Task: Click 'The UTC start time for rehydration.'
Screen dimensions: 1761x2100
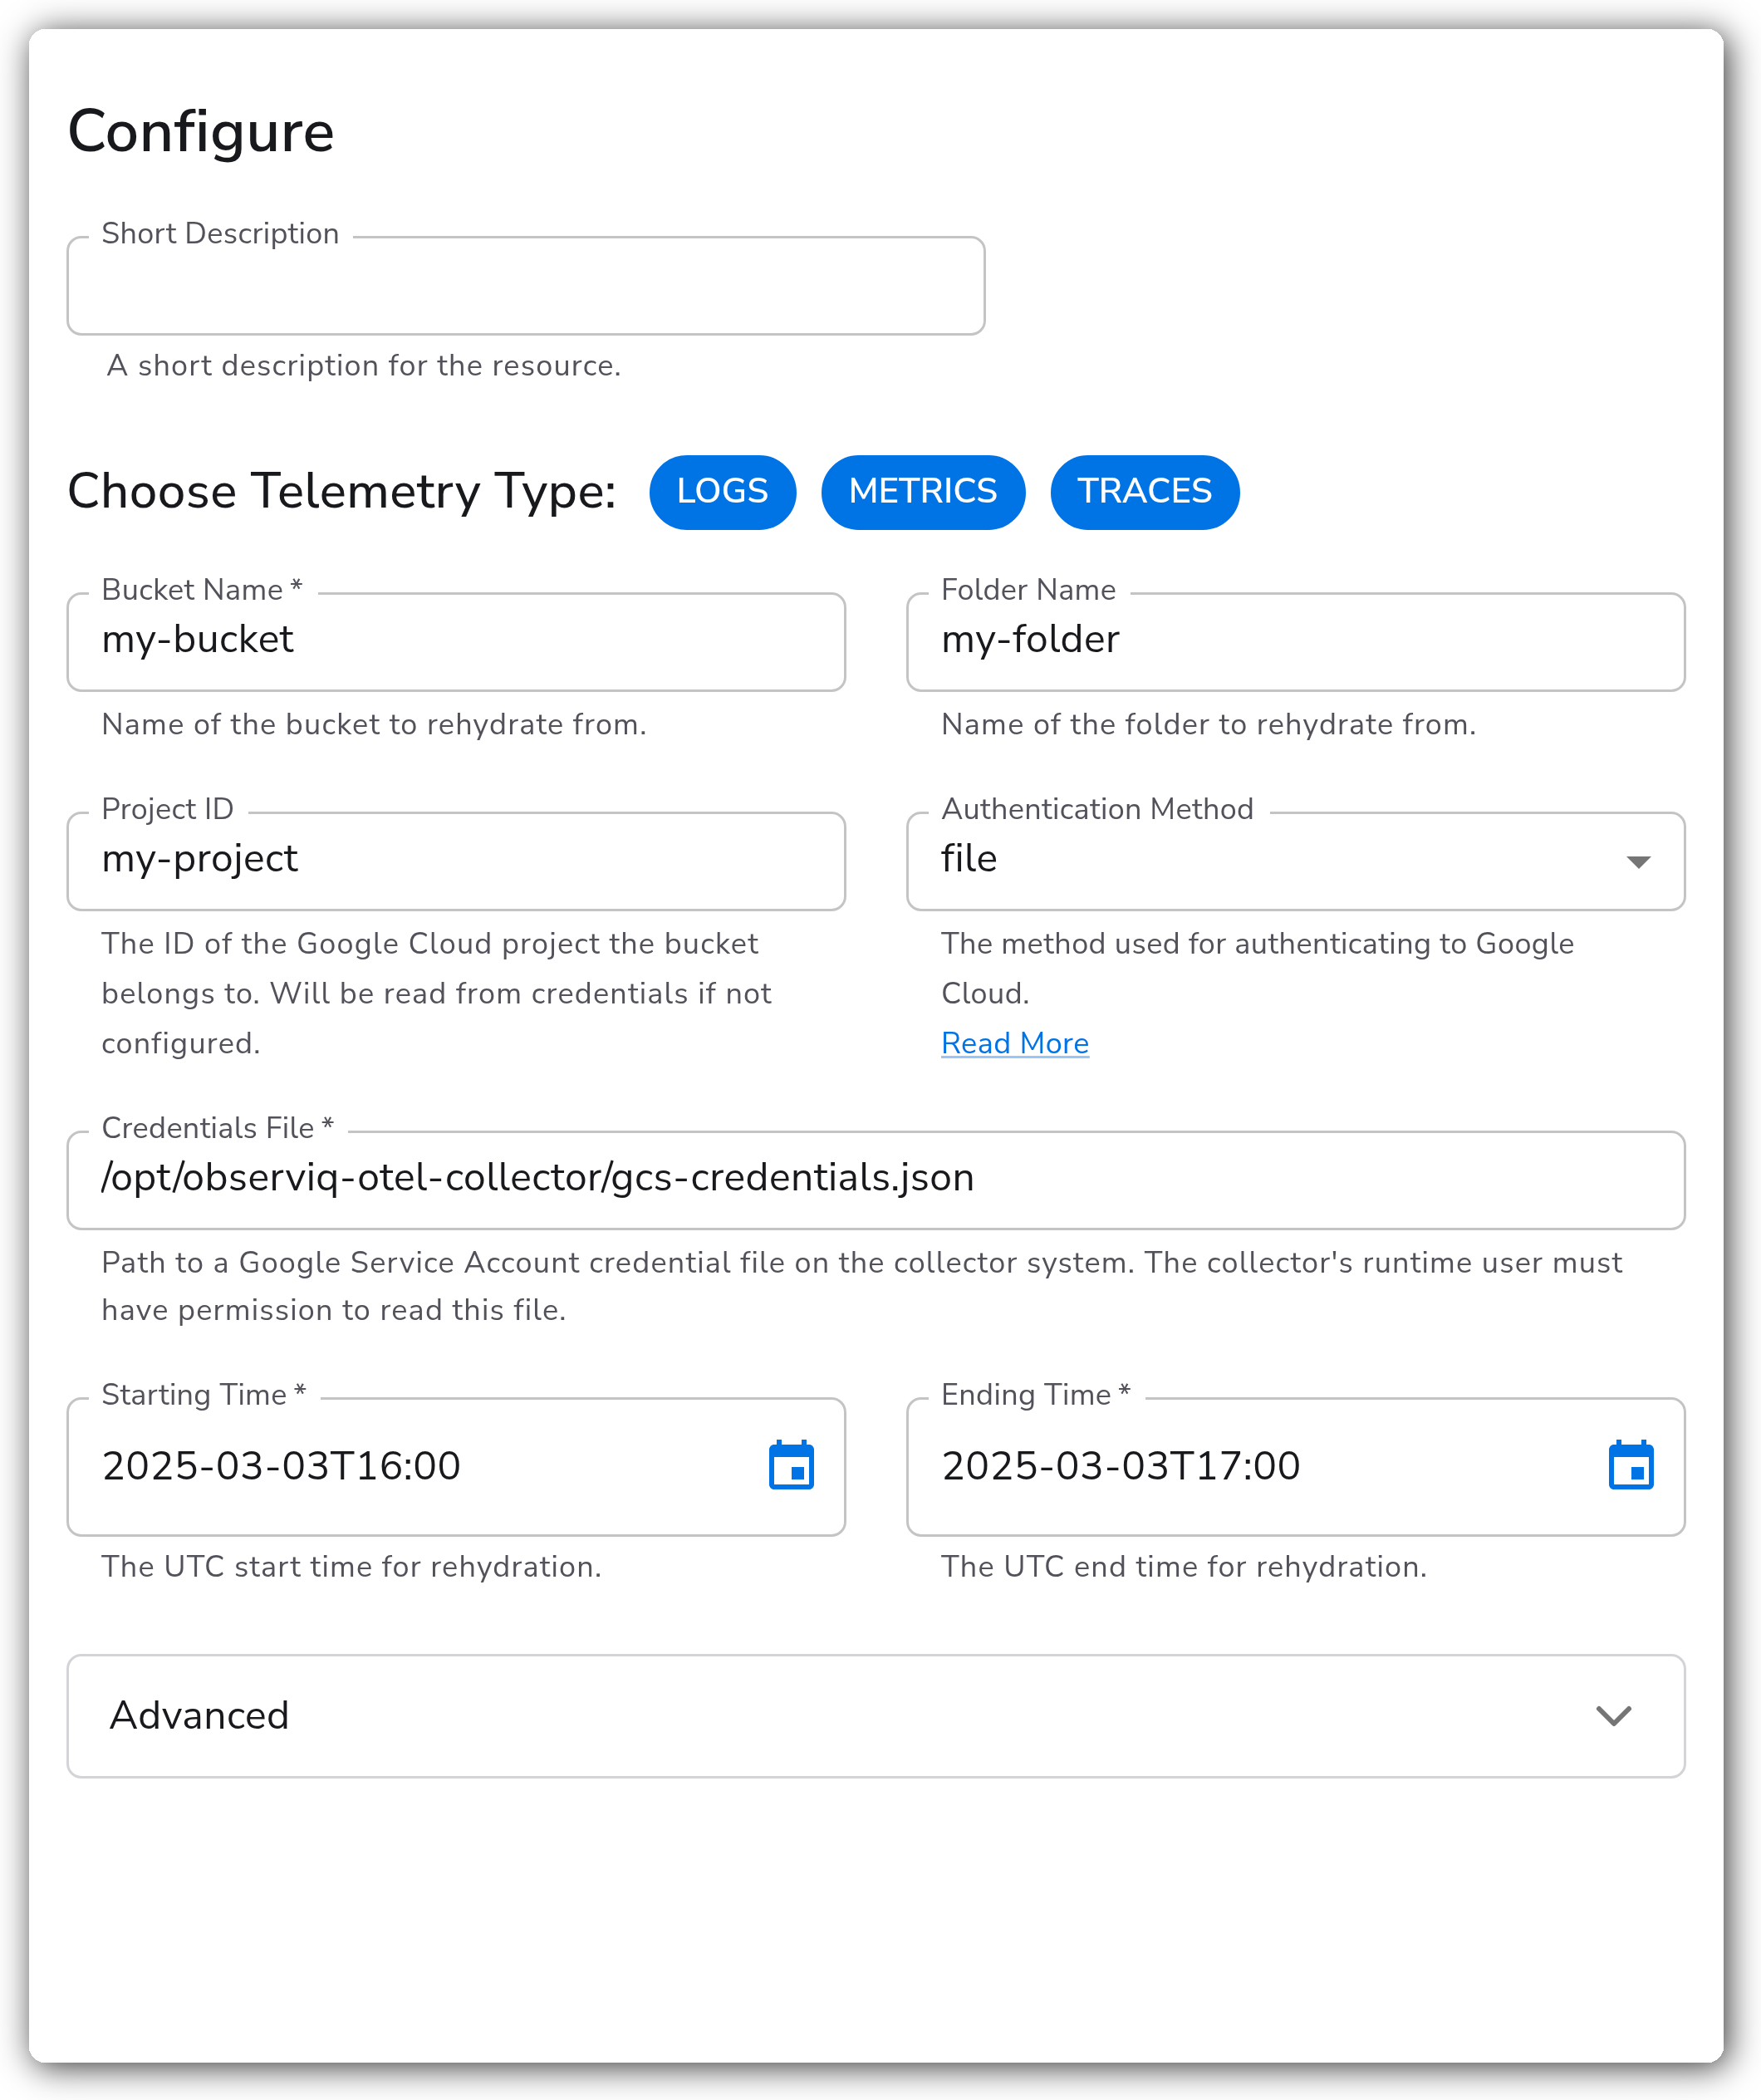Action: (351, 1567)
